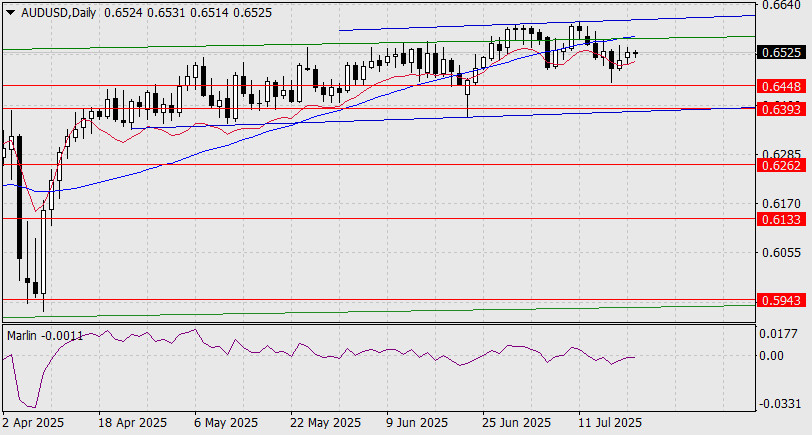This screenshot has width=812, height=435.
Task: Select the 0.6055 price scale value
Action: click(781, 252)
